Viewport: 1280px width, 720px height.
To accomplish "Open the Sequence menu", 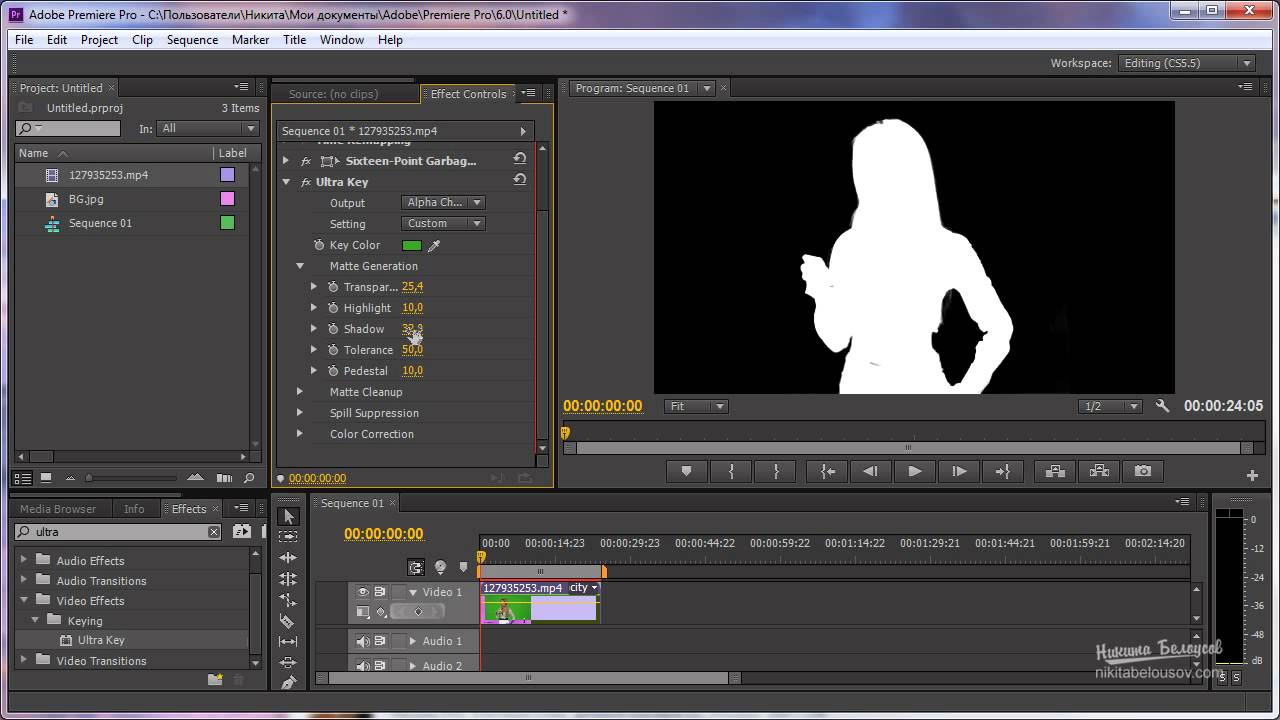I will pyautogui.click(x=192, y=40).
